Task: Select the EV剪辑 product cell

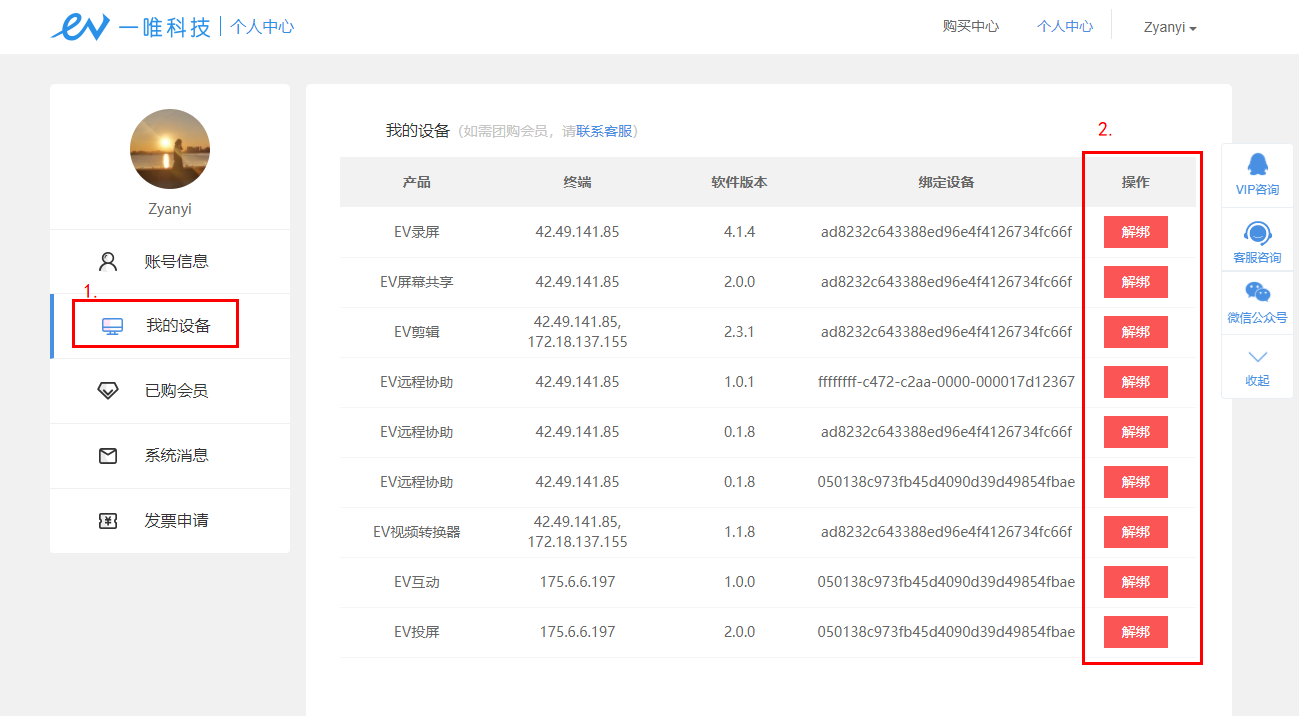Action: (417, 332)
